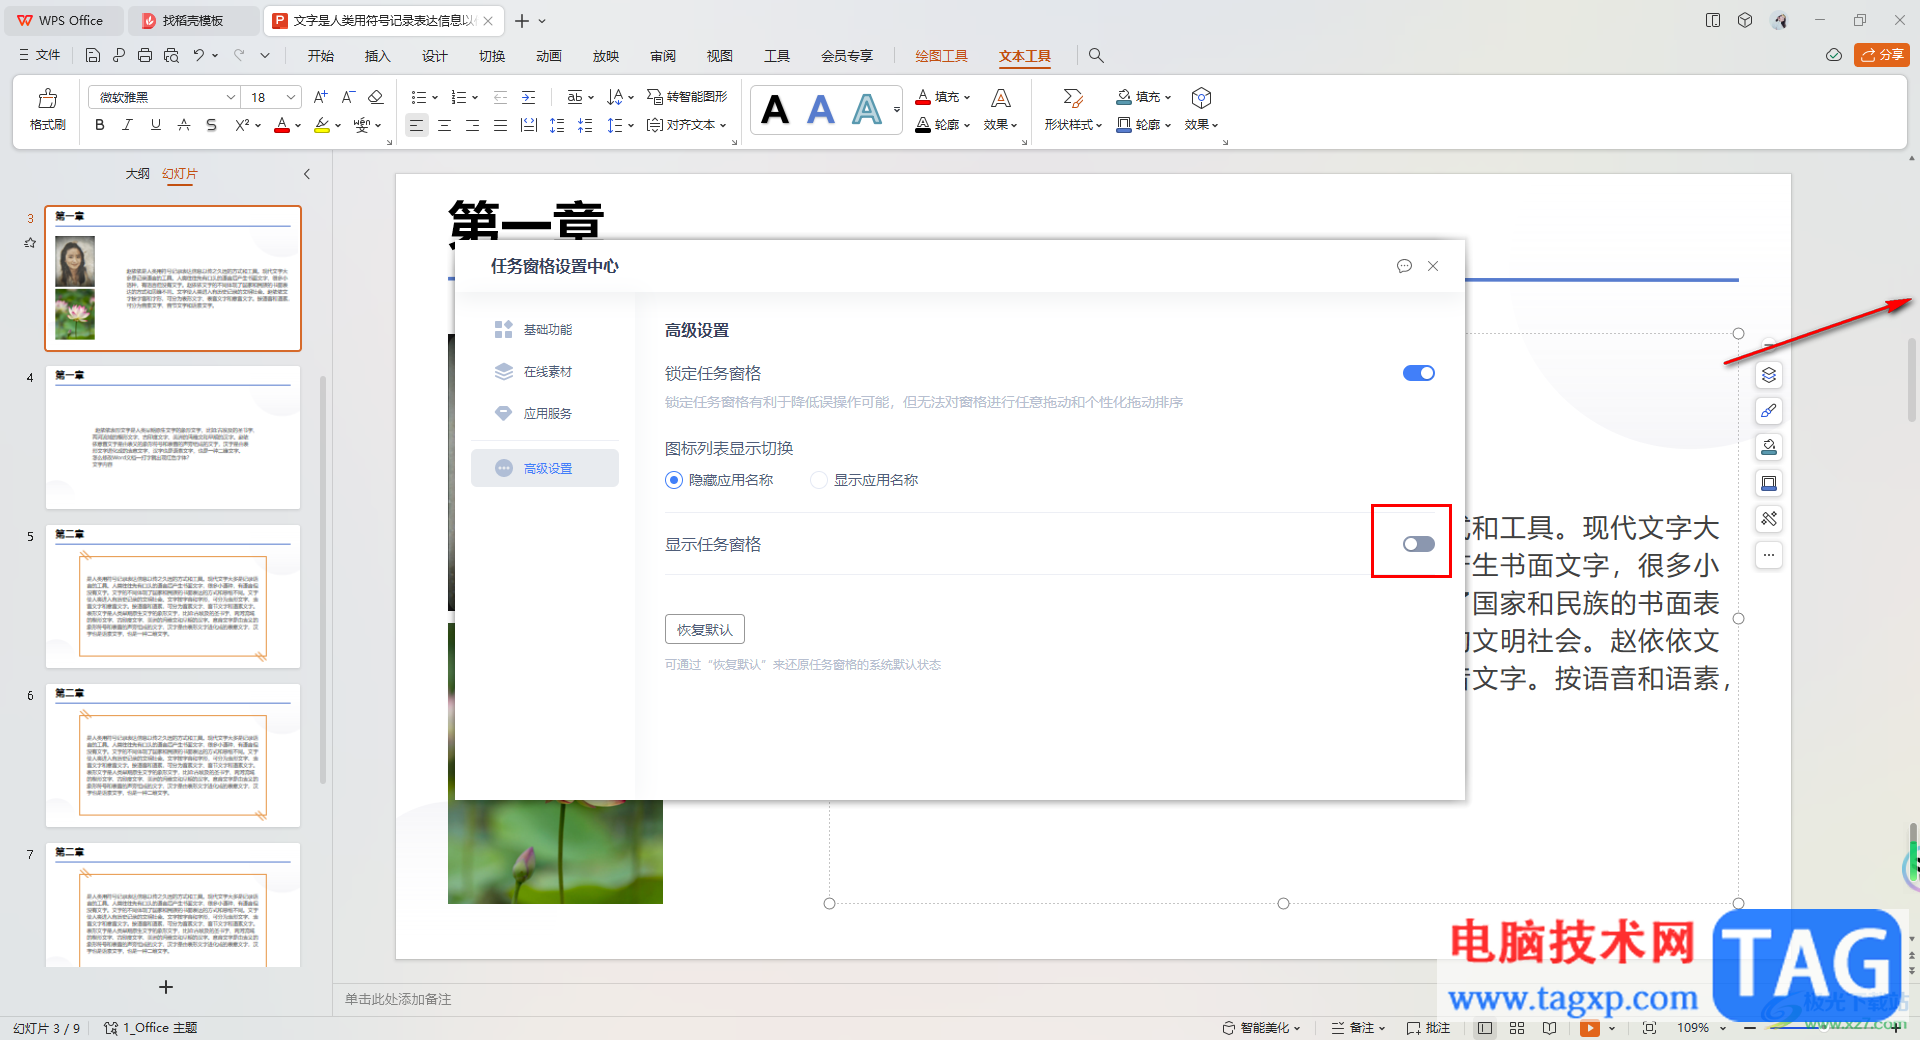Expand the Smart Beautify (智能美化) menu

click(x=1261, y=1028)
